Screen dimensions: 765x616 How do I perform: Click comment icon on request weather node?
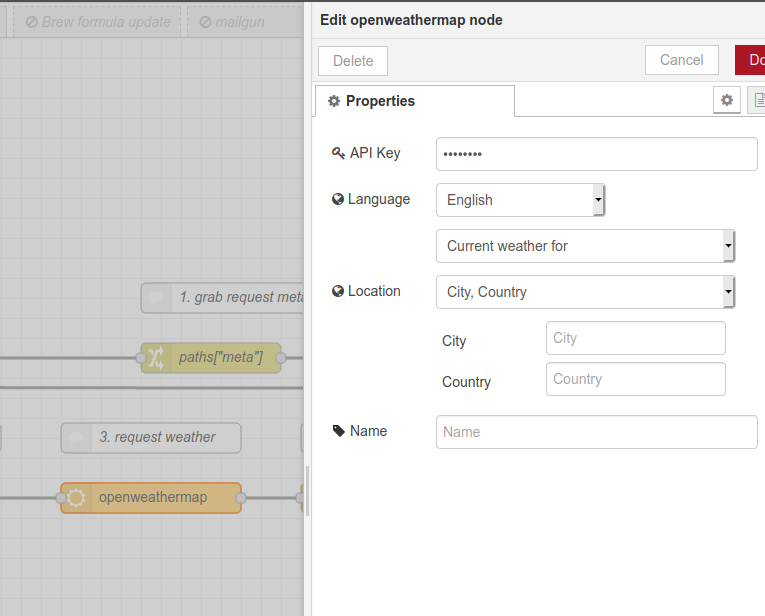tap(75, 437)
